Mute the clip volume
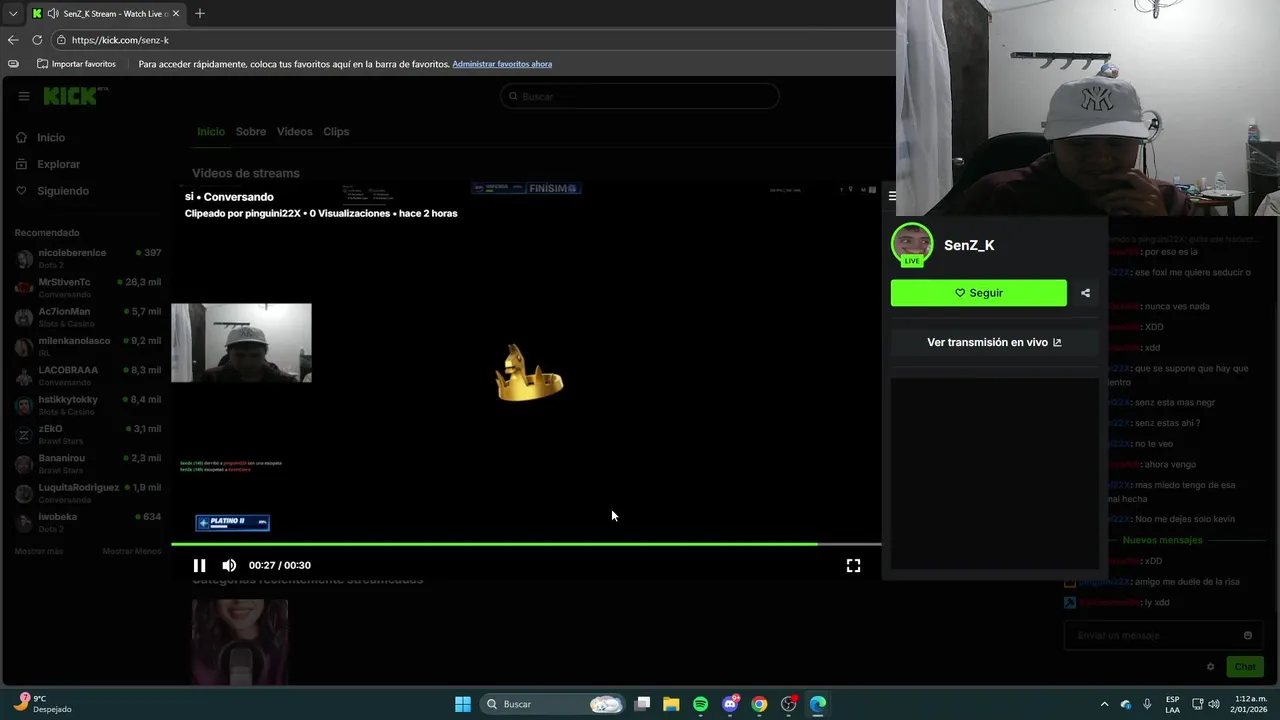This screenshot has height=720, width=1280. click(229, 565)
